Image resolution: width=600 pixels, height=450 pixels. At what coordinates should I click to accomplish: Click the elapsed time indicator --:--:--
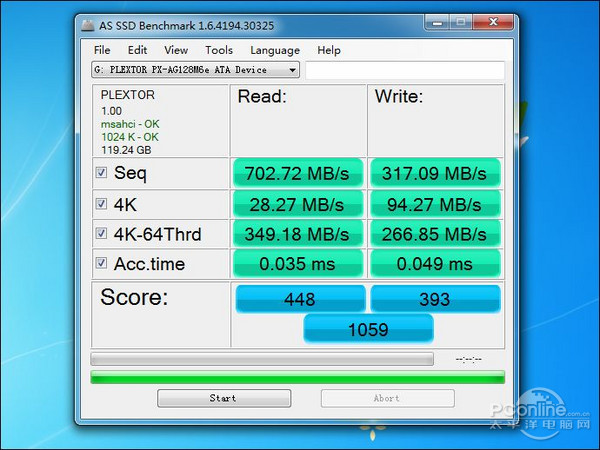tap(469, 359)
